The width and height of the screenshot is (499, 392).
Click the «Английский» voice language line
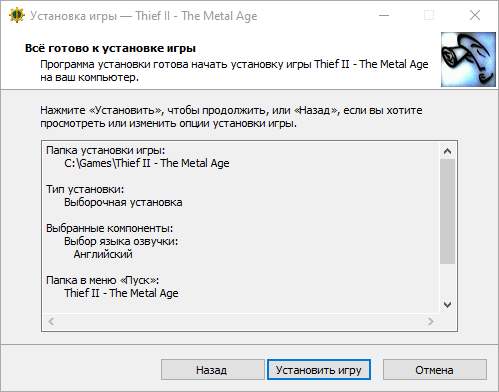(103, 254)
